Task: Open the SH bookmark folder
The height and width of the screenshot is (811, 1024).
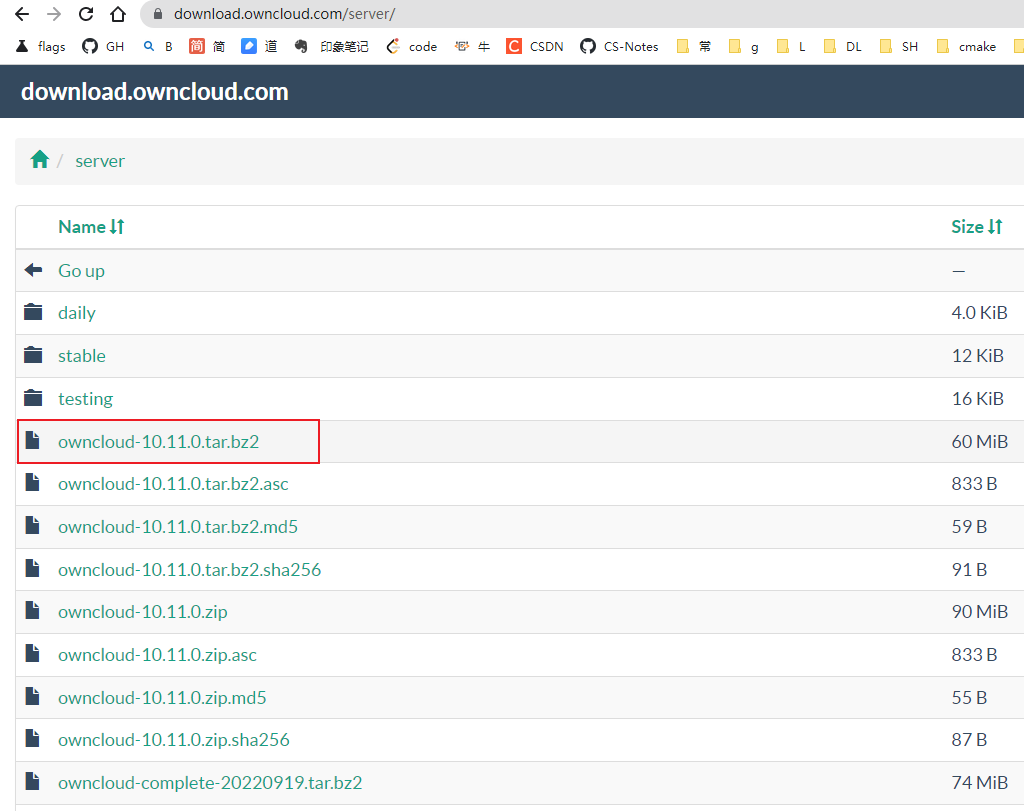Action: [899, 46]
